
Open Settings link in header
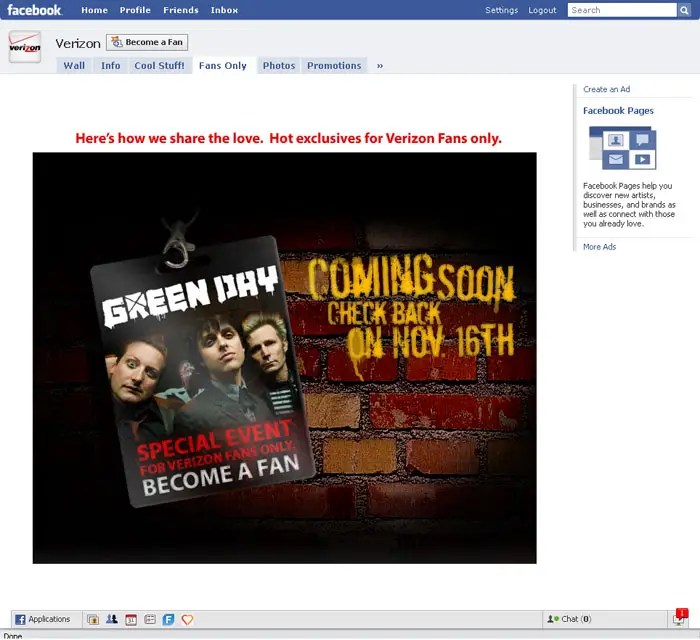coord(501,10)
